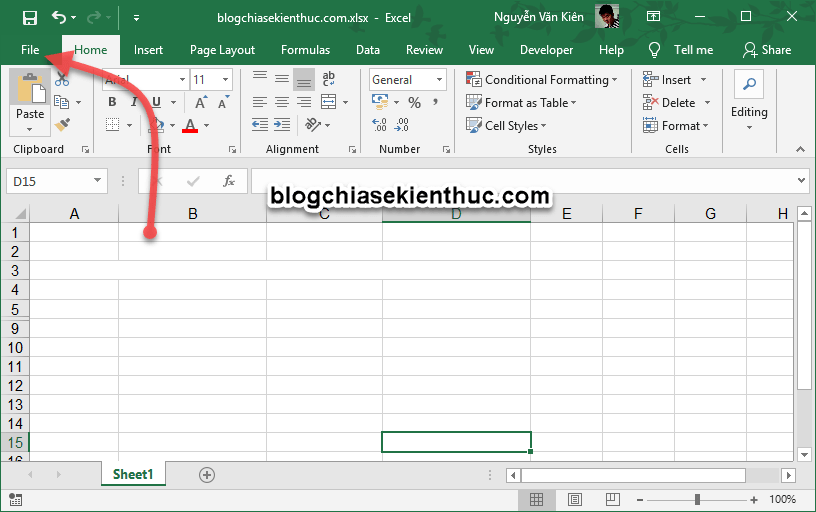Switch to Page Layout view

point(575,500)
